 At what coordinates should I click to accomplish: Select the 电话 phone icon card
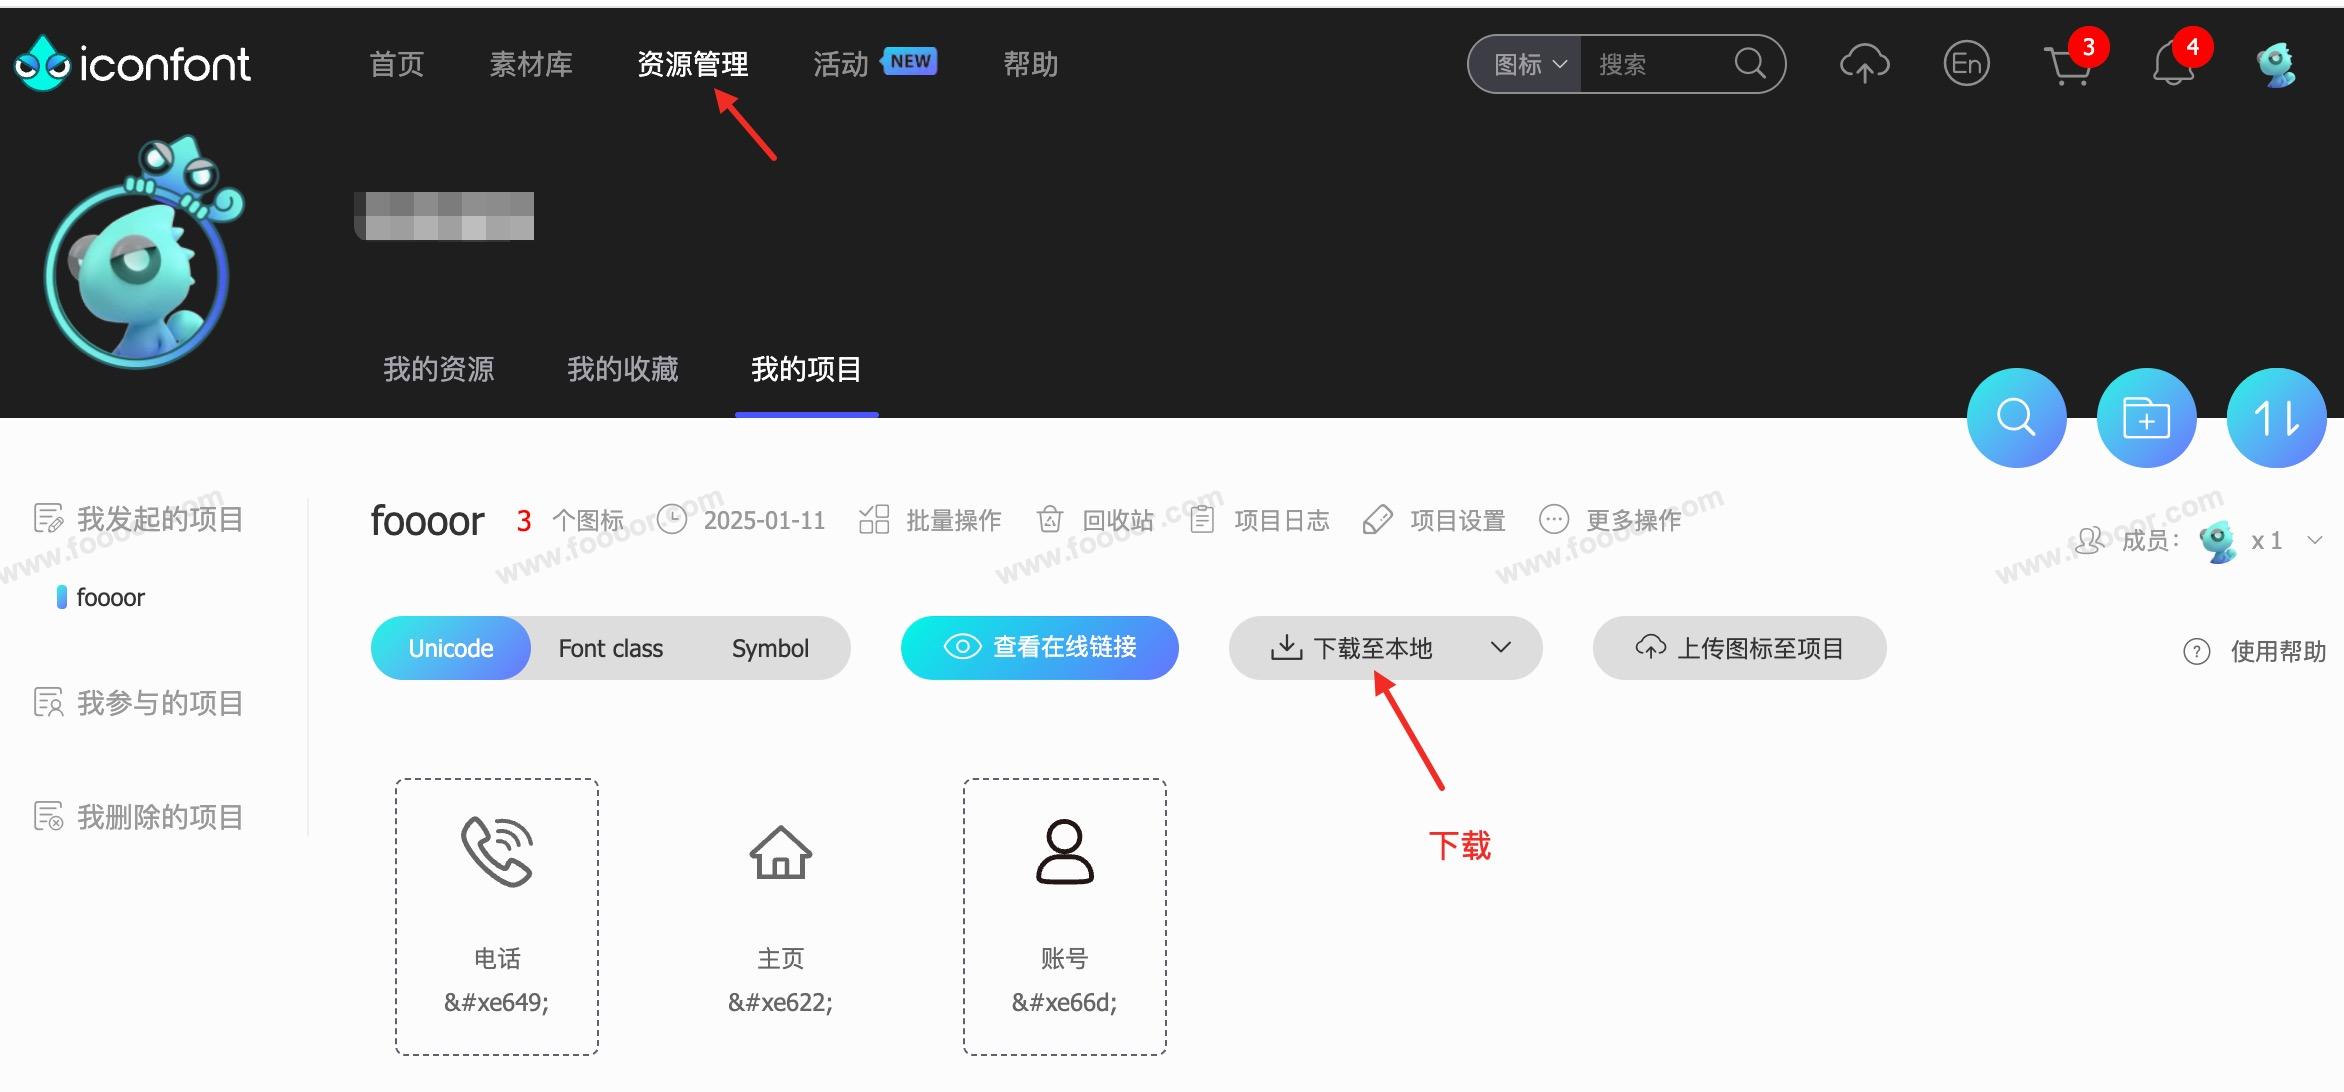tap(497, 916)
